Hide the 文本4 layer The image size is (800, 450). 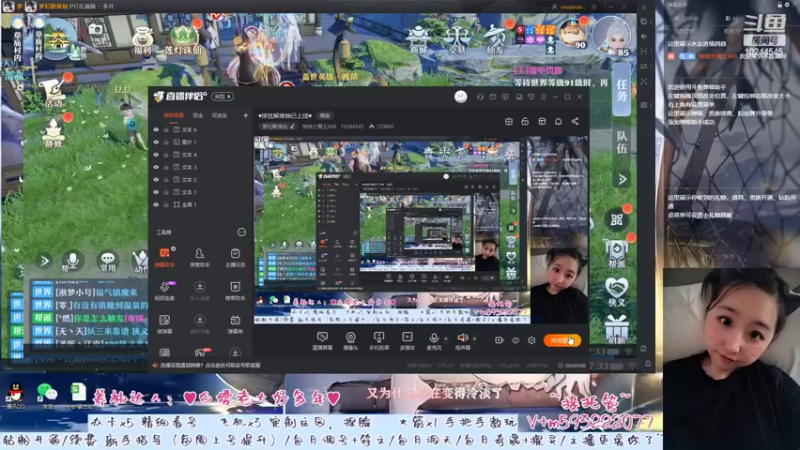[x=156, y=155]
